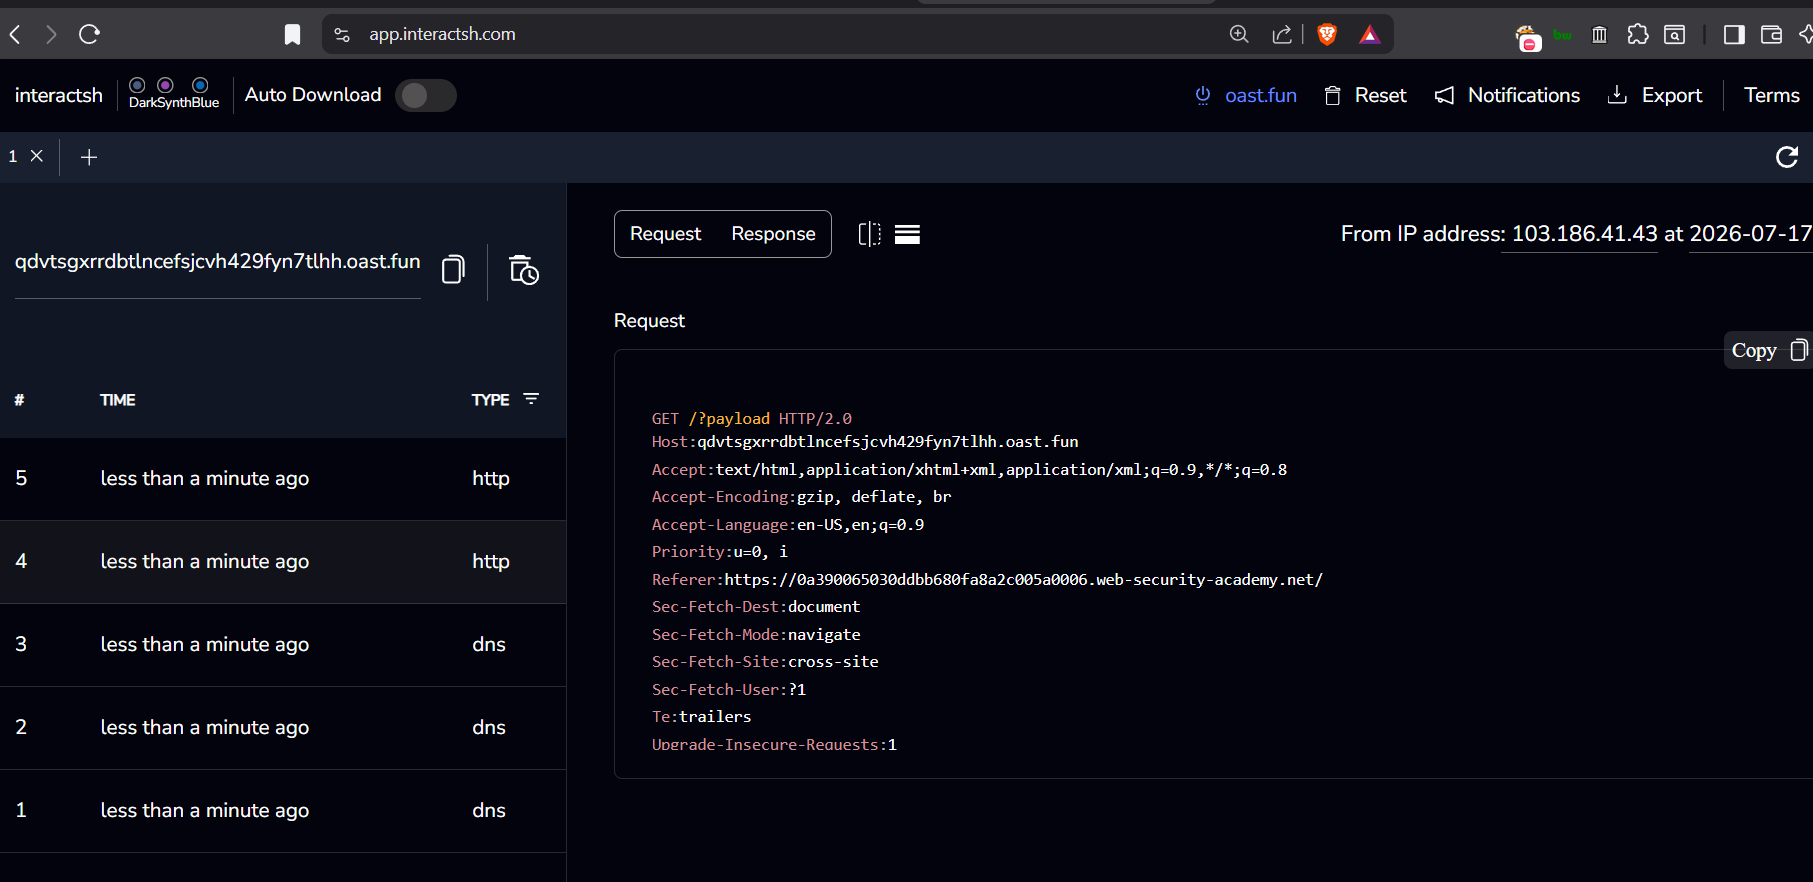
Task: Click the Accept-Encoding header line
Action: (x=801, y=497)
